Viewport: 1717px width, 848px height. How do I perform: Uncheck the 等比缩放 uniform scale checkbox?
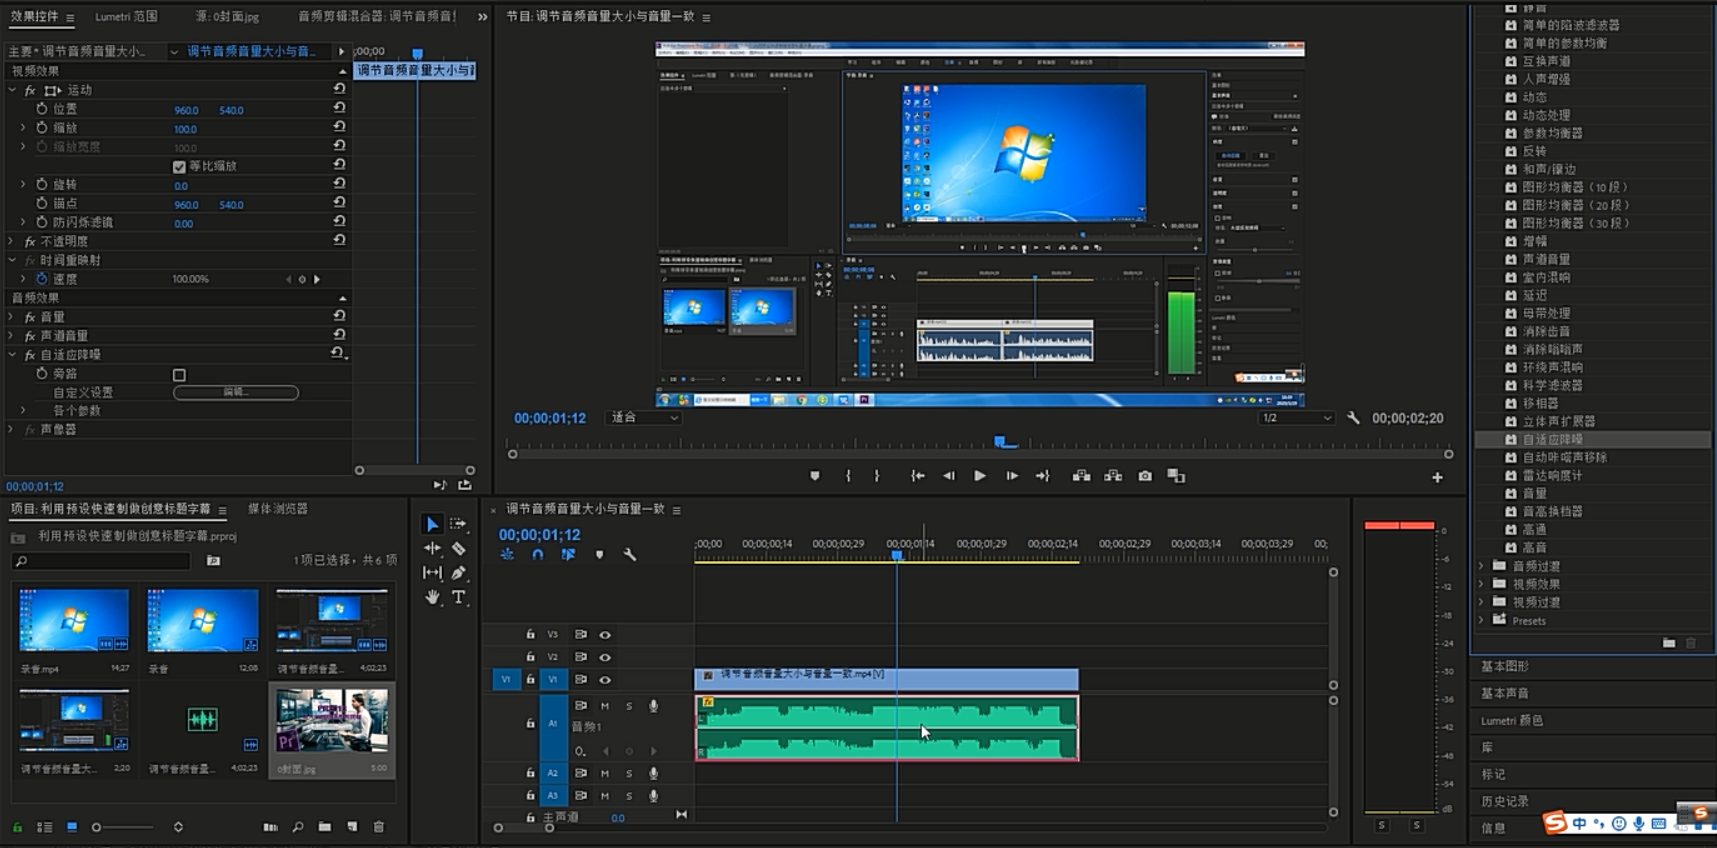179,167
